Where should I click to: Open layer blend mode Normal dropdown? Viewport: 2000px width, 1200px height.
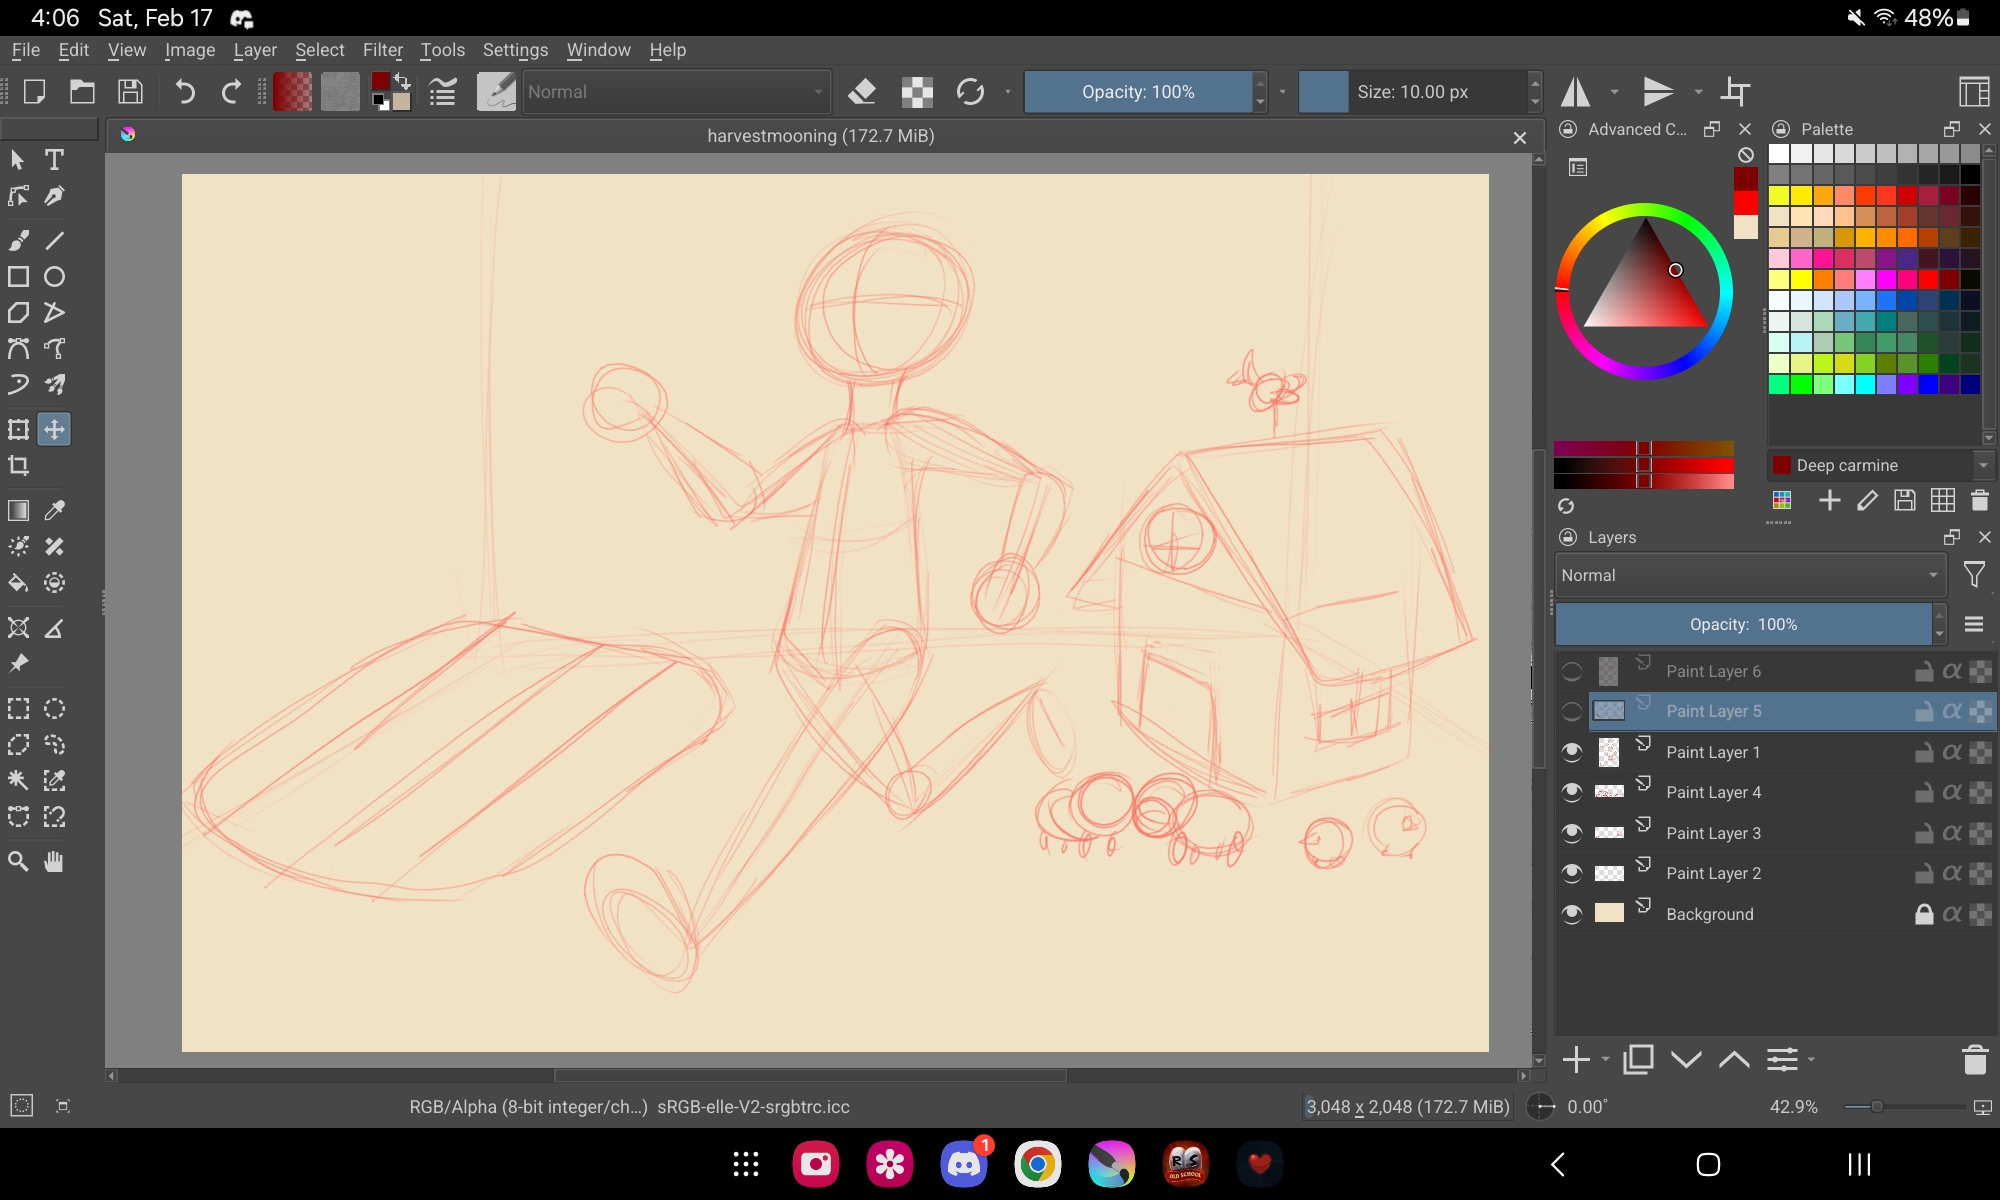pos(1749,576)
